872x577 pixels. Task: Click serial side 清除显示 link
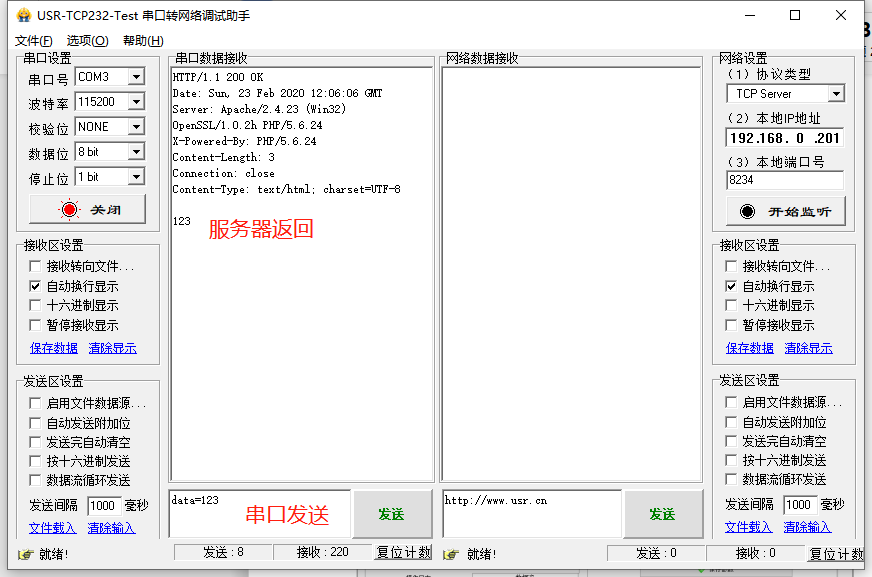click(x=112, y=348)
